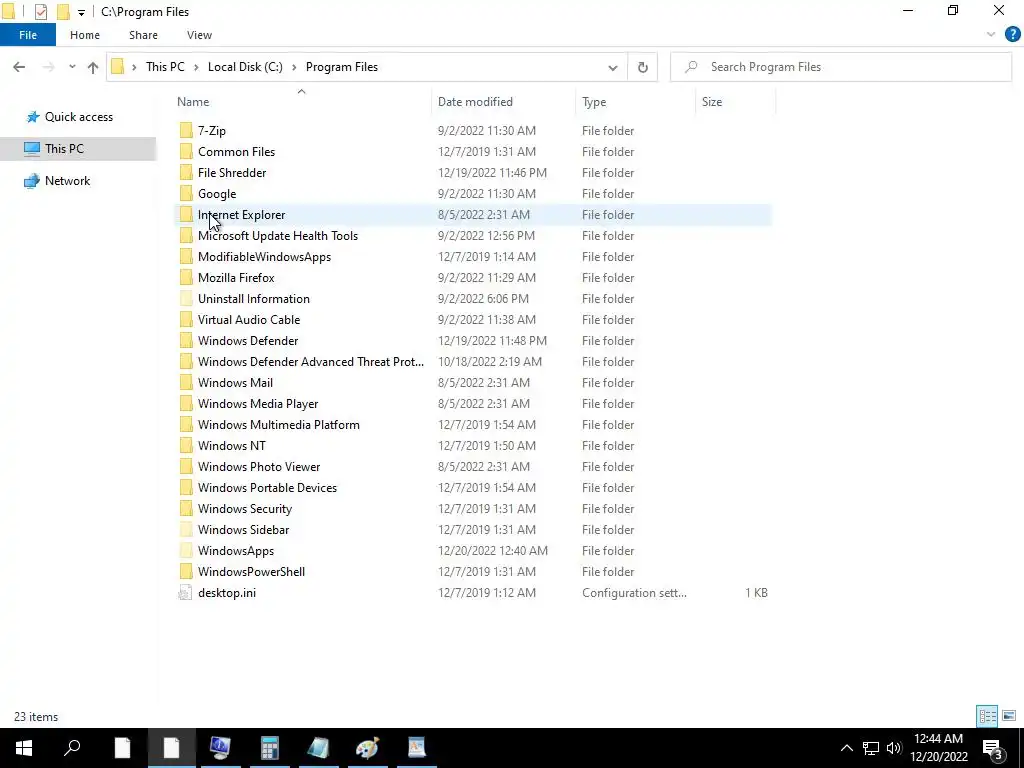
Task: Open the Properties quick access toolbar icon
Action: point(40,12)
